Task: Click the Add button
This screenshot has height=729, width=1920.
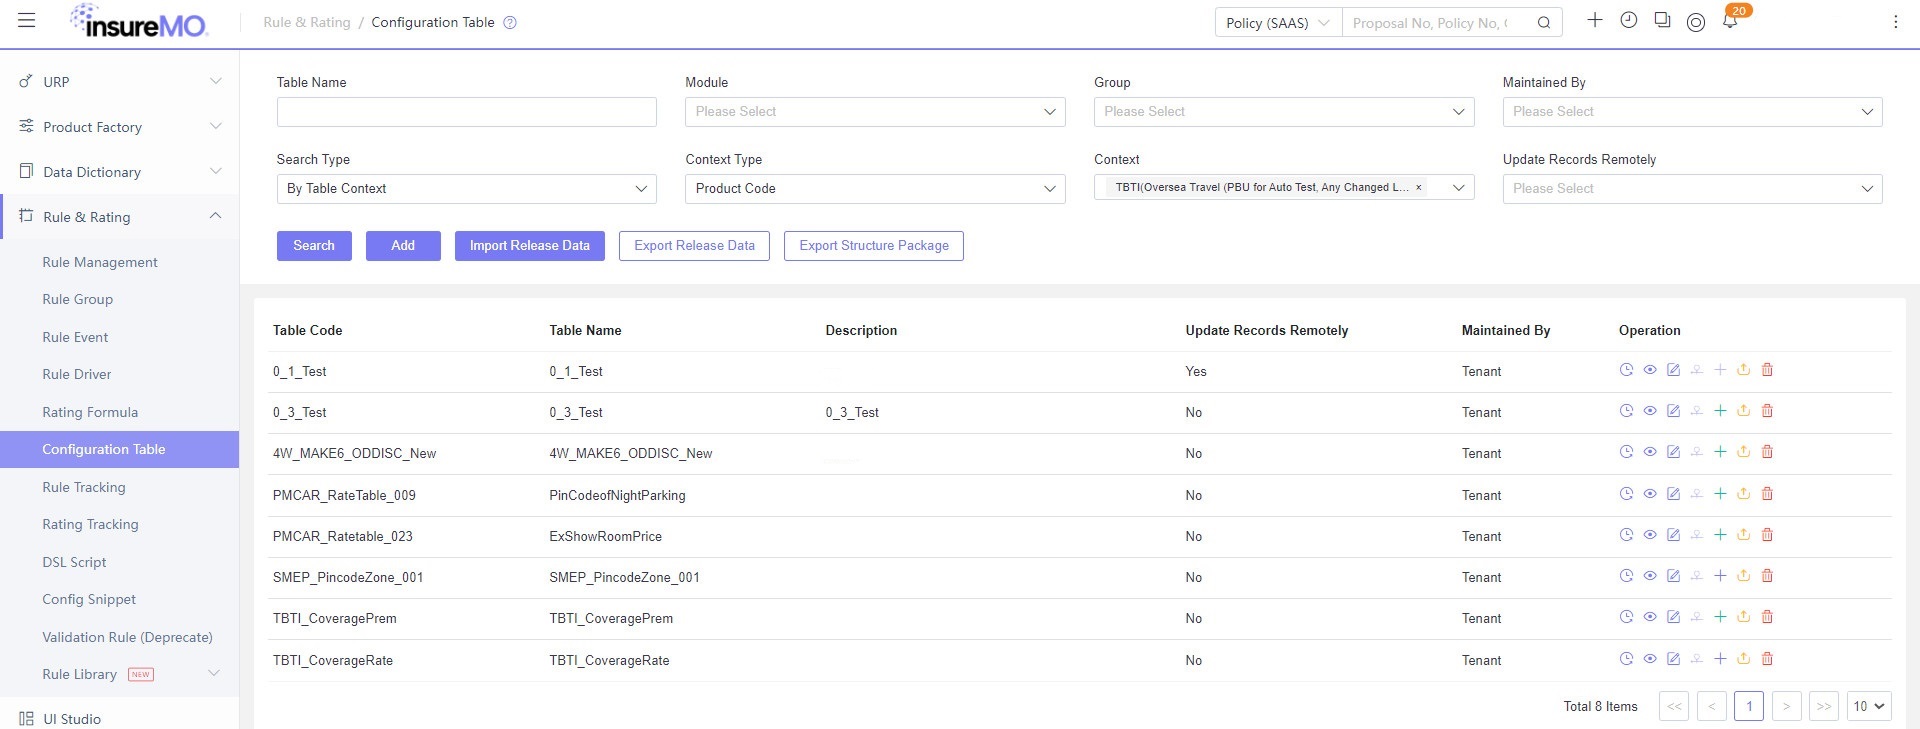Action: point(403,246)
